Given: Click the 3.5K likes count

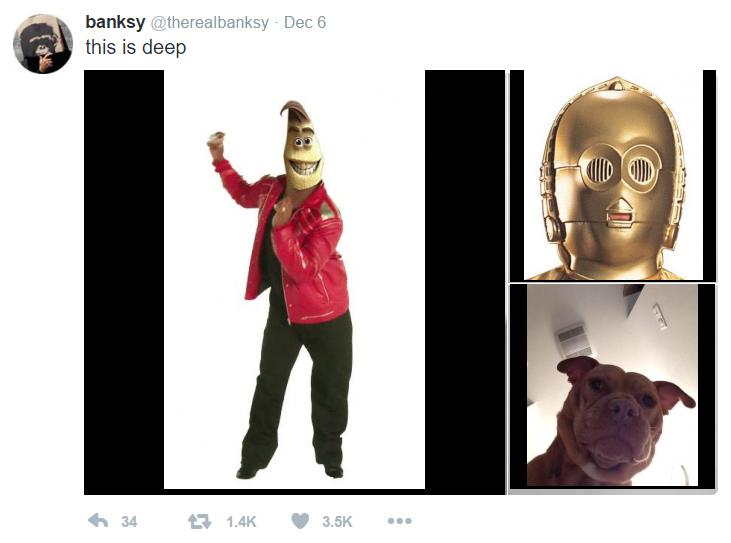Looking at the screenshot, I should click(337, 522).
